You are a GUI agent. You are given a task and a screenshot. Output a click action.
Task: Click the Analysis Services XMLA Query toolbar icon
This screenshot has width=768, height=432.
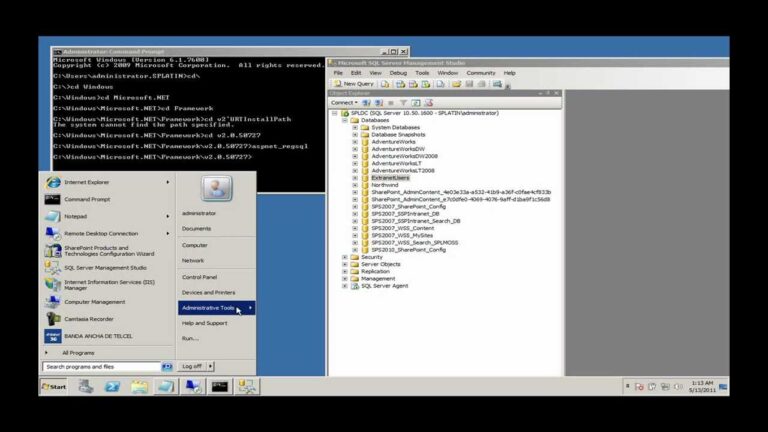(x=426, y=84)
